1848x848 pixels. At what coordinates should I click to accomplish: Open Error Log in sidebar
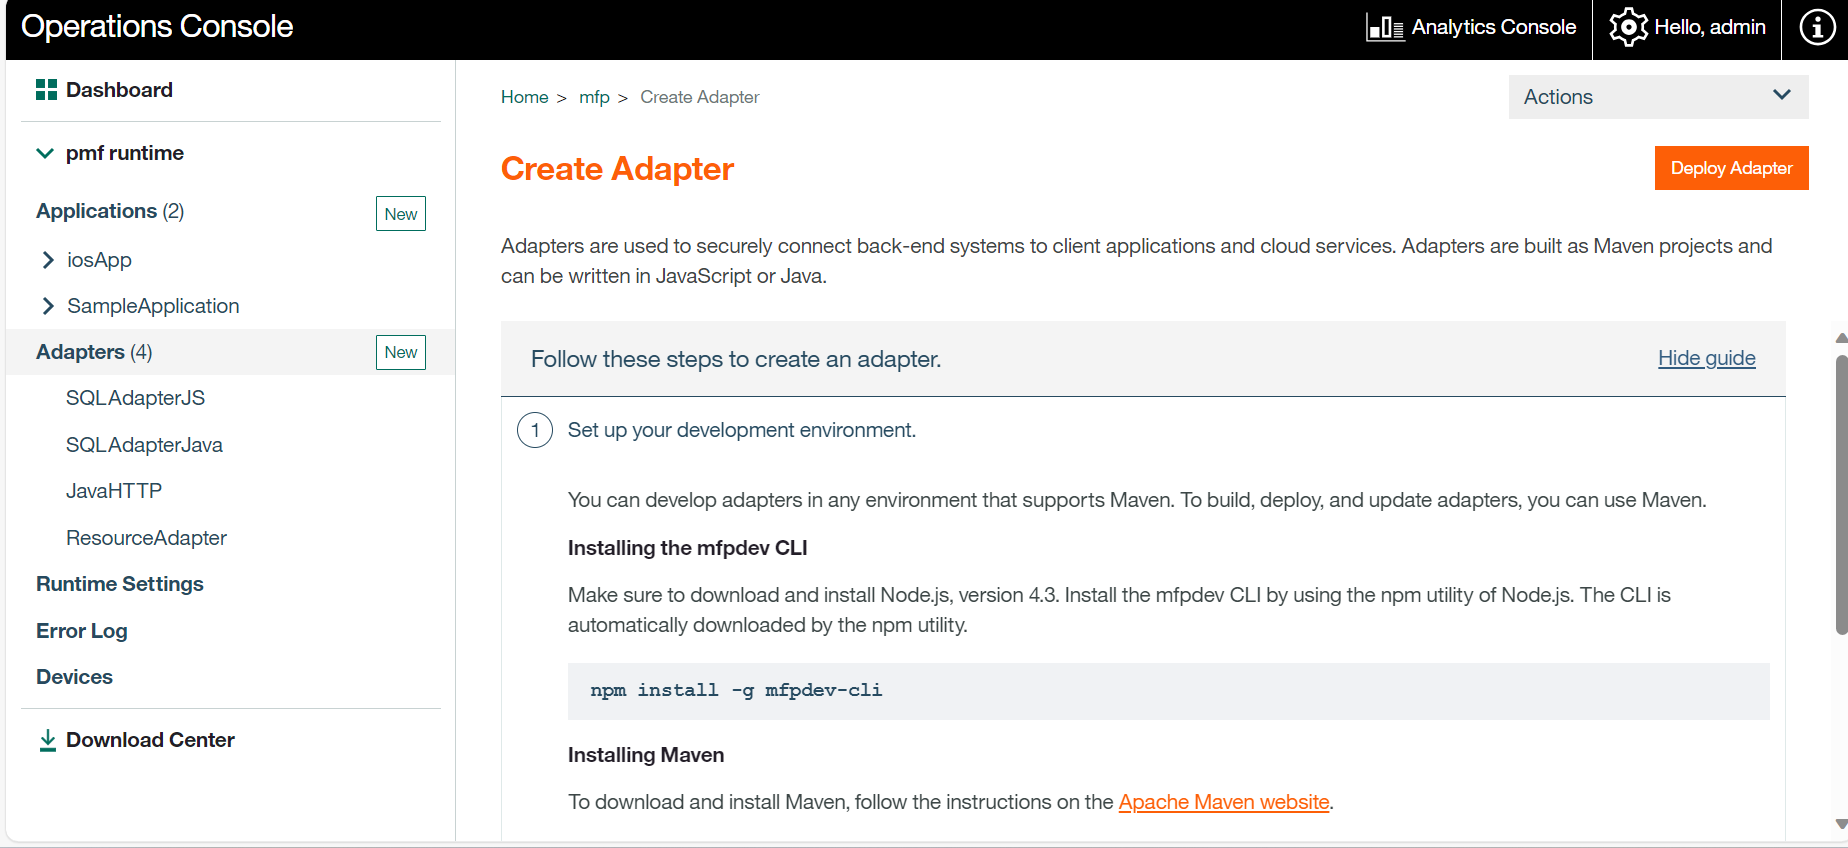(82, 631)
